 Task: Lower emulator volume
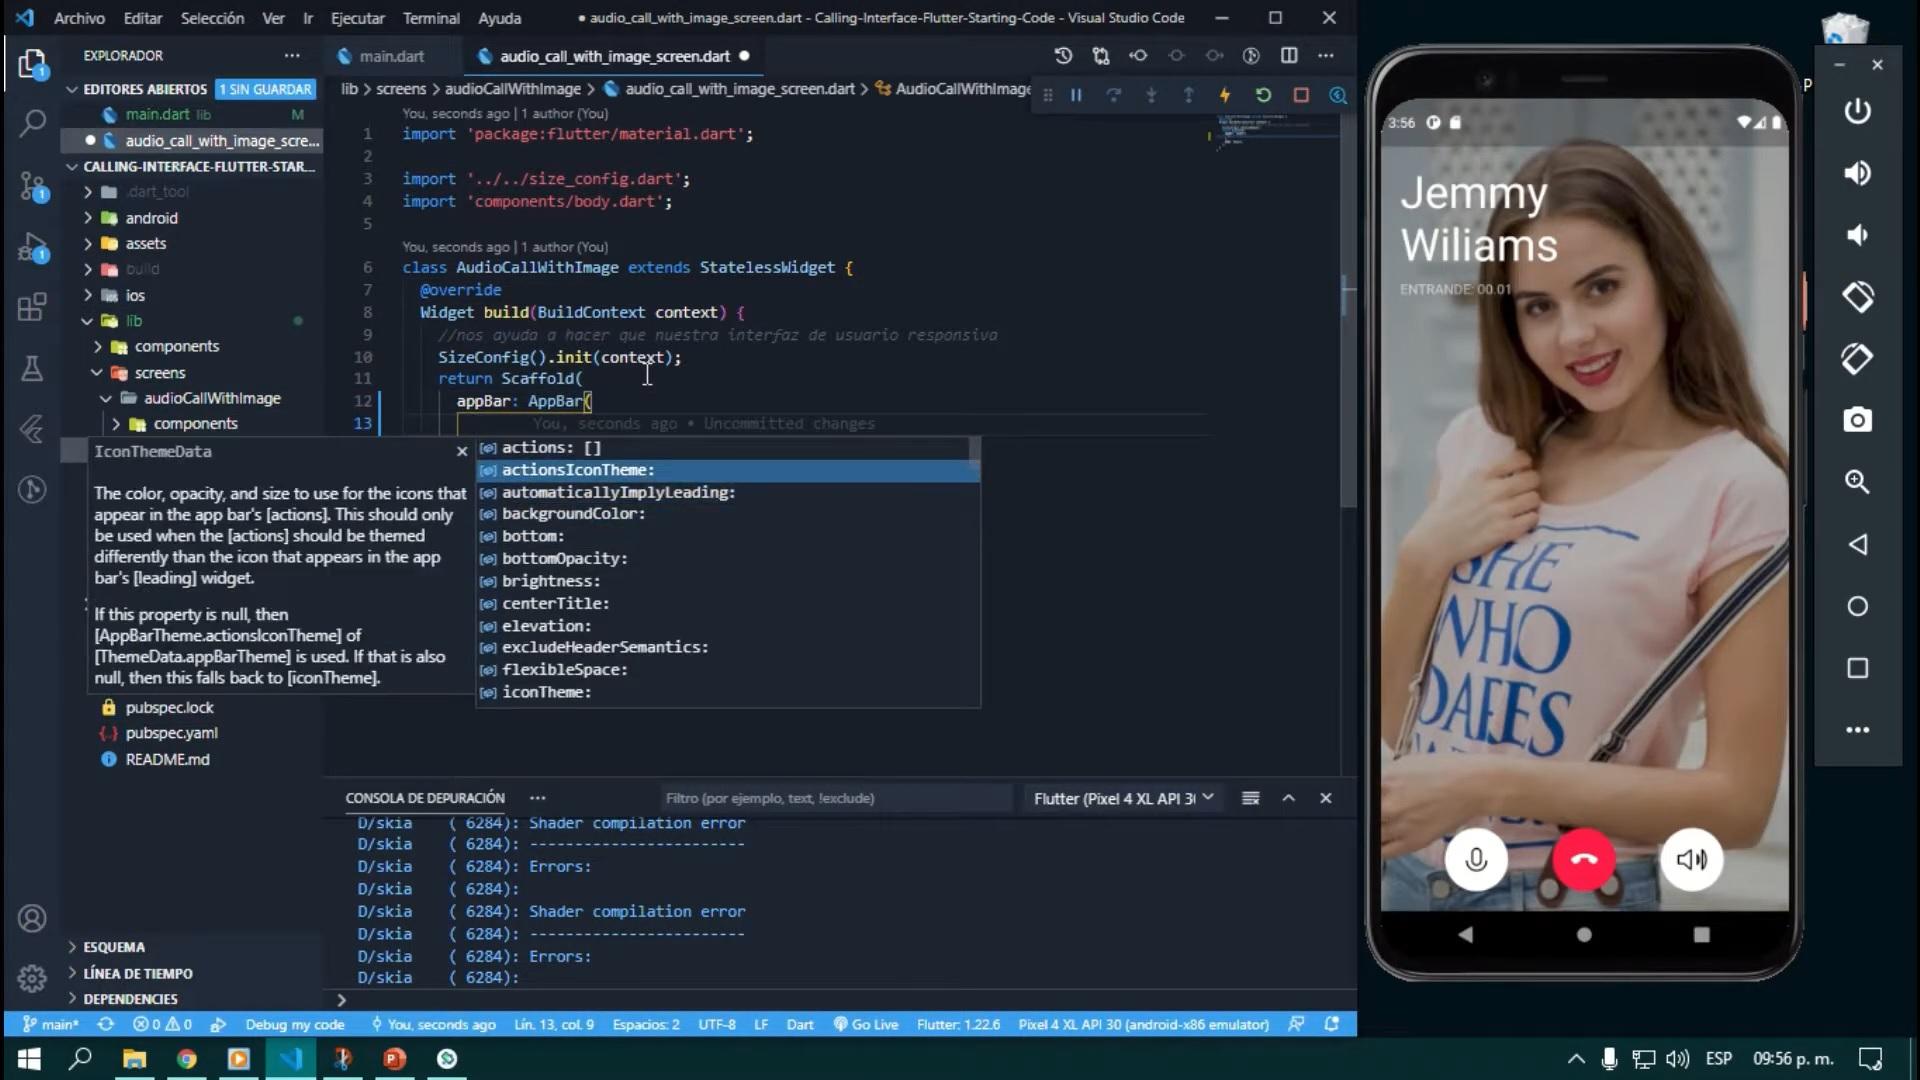click(x=1857, y=235)
